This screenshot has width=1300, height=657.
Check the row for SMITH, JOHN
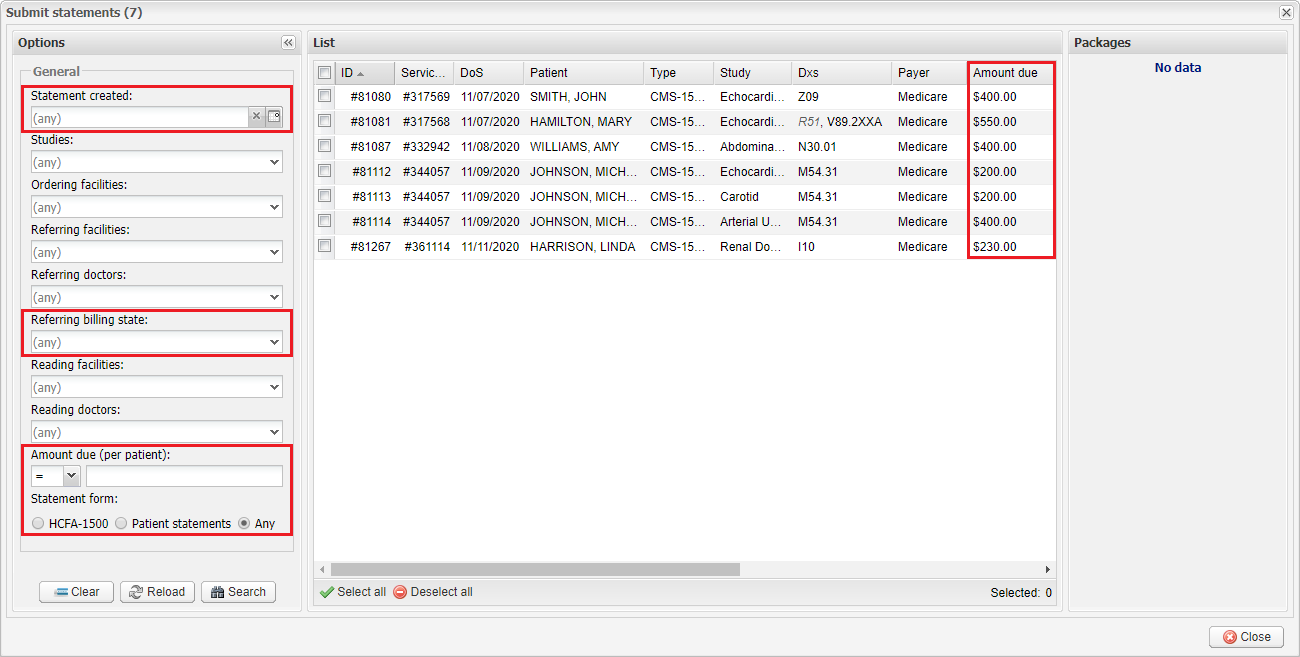click(x=324, y=96)
